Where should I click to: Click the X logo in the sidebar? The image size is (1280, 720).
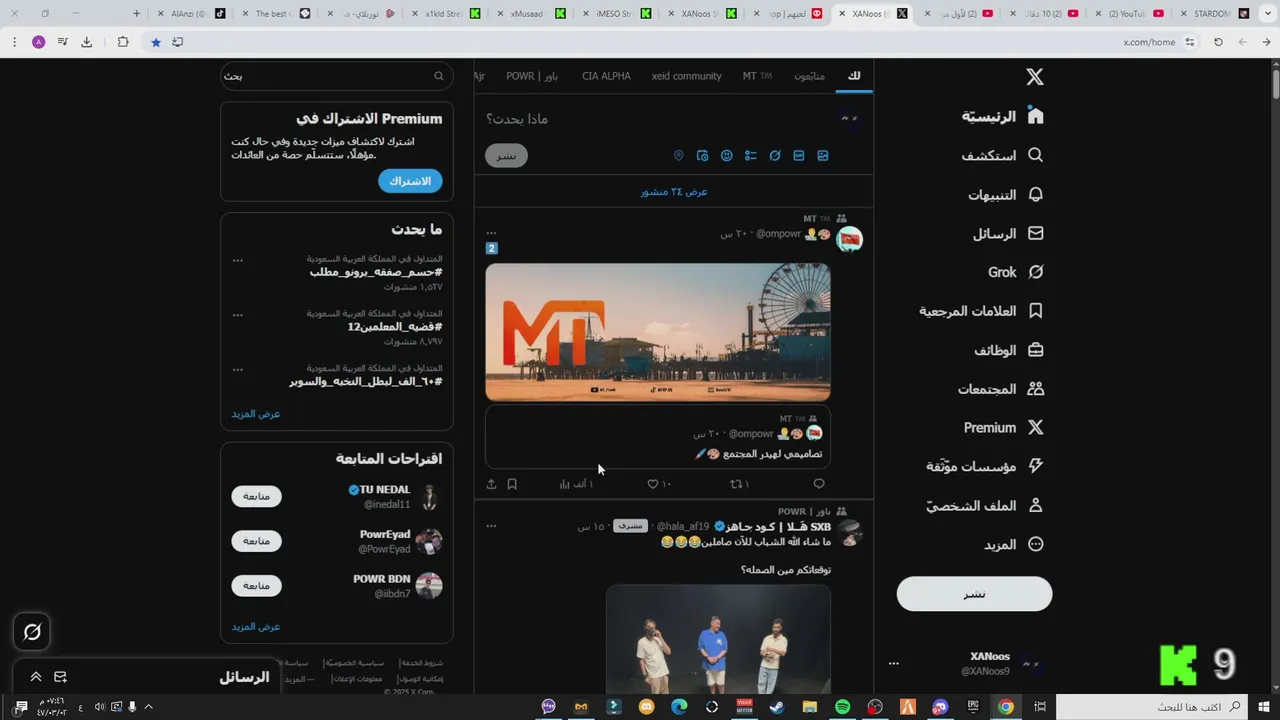(x=1035, y=77)
